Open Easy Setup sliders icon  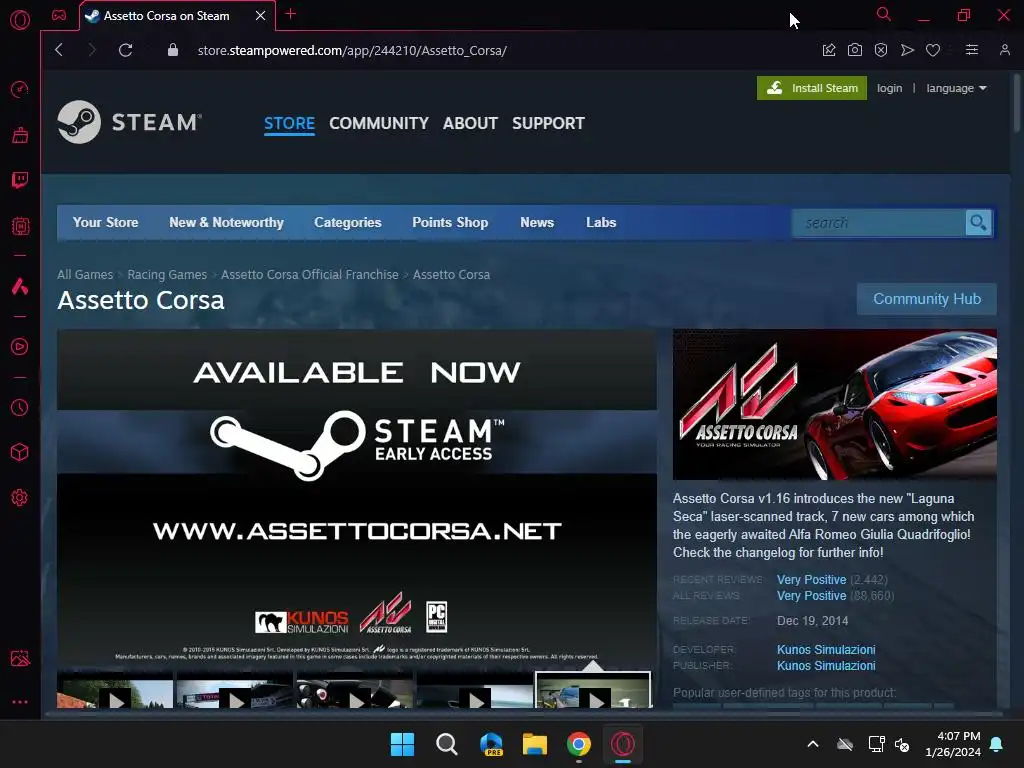point(972,50)
